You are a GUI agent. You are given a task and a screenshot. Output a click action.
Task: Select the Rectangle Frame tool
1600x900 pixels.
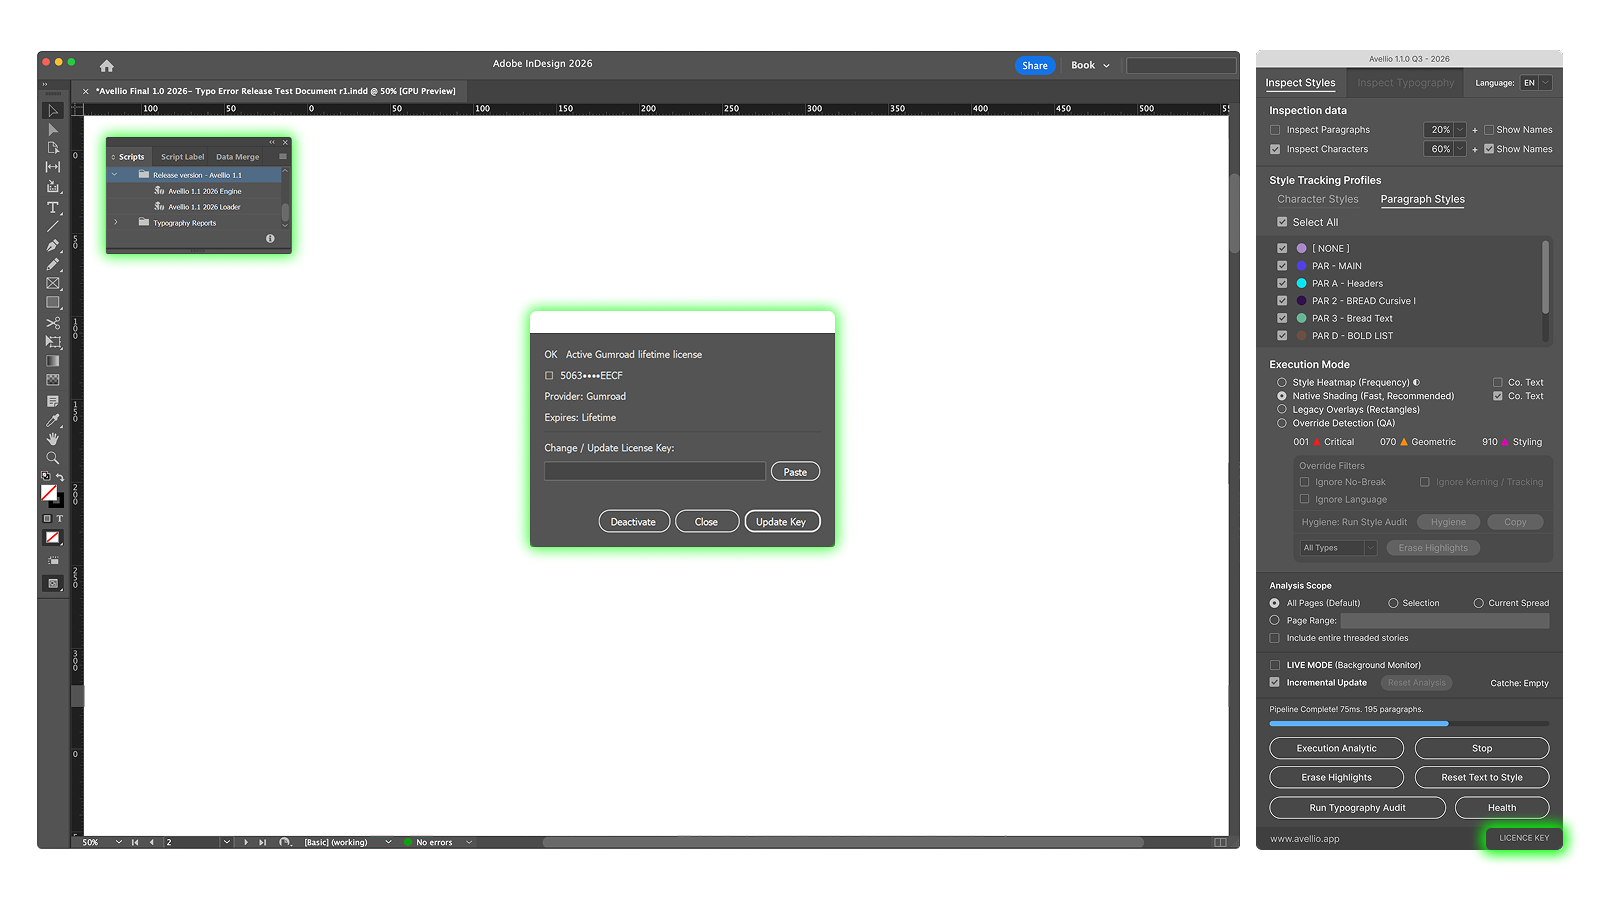tap(53, 284)
